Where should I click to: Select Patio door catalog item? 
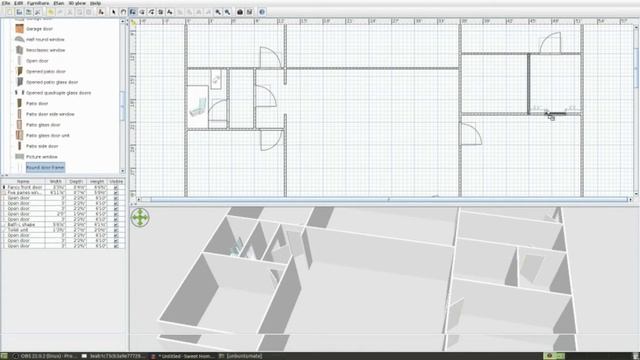[37, 104]
